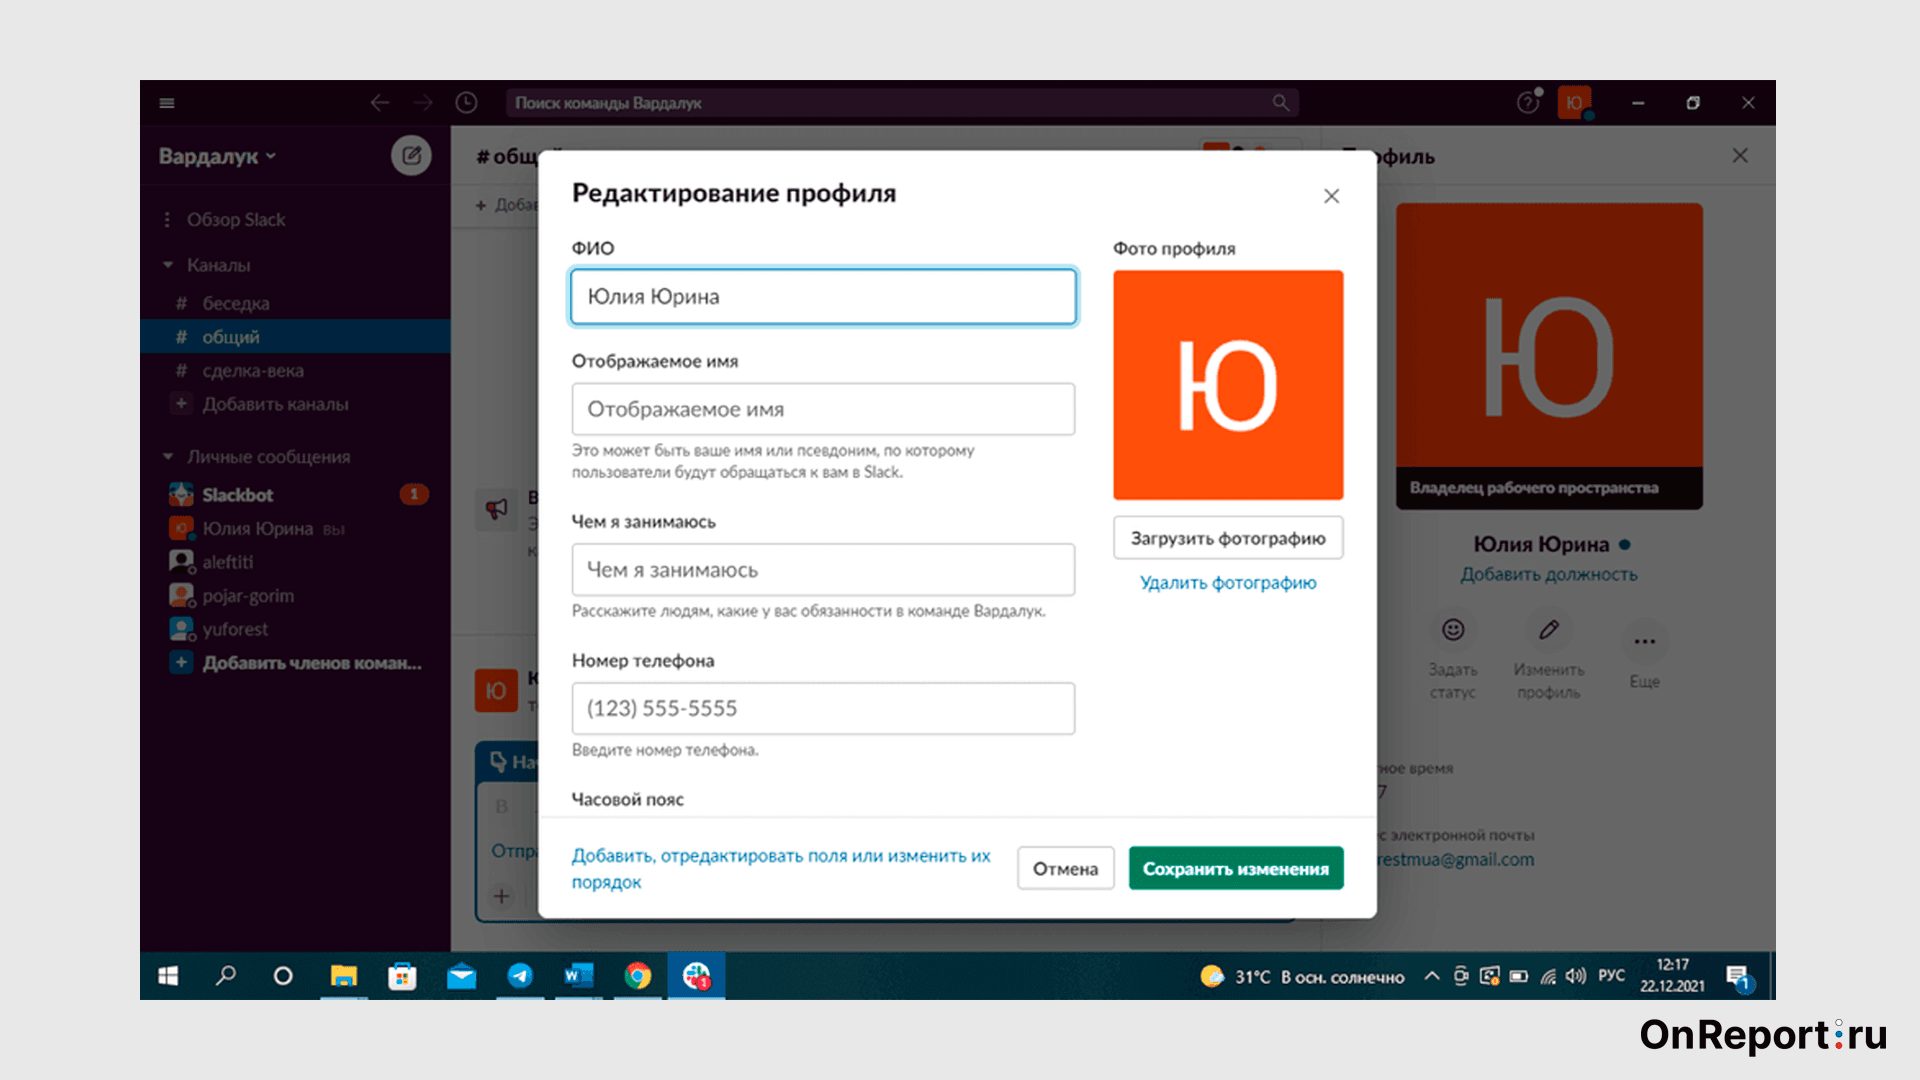Open Telegram from taskbar
Screen dimensions: 1920x1080
520,975
